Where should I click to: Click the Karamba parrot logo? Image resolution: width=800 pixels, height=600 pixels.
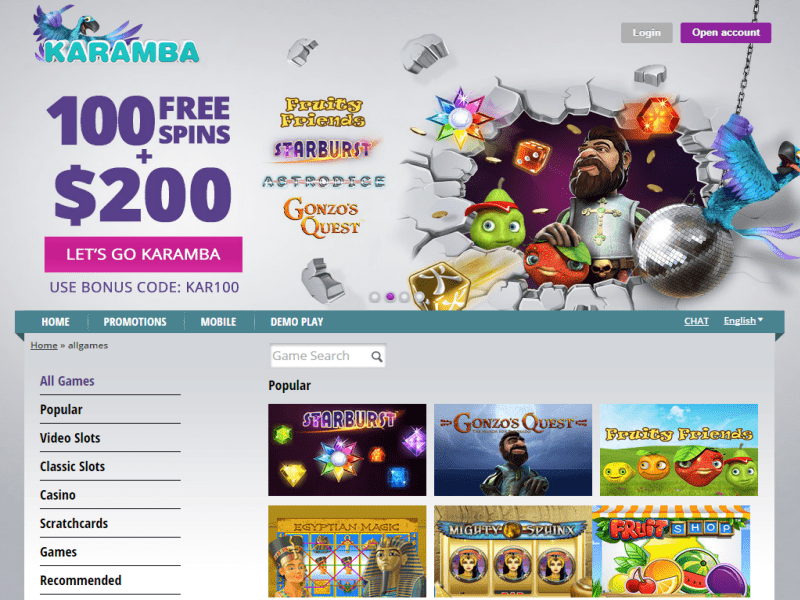pos(116,36)
